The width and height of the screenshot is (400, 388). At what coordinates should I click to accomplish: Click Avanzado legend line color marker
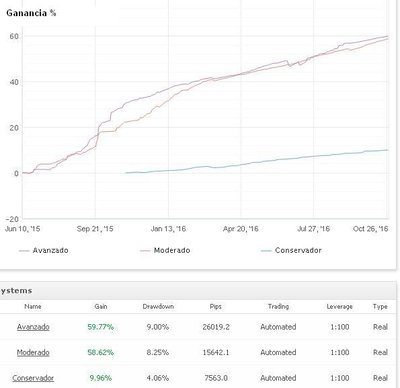click(24, 251)
